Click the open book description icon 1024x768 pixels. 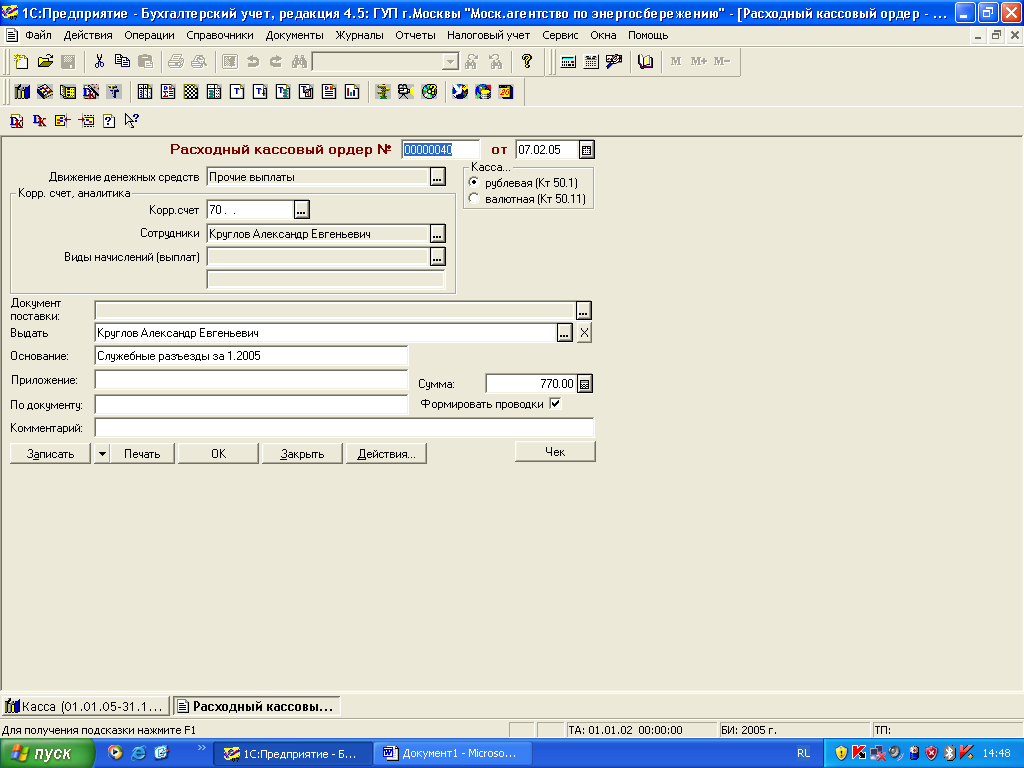point(645,61)
